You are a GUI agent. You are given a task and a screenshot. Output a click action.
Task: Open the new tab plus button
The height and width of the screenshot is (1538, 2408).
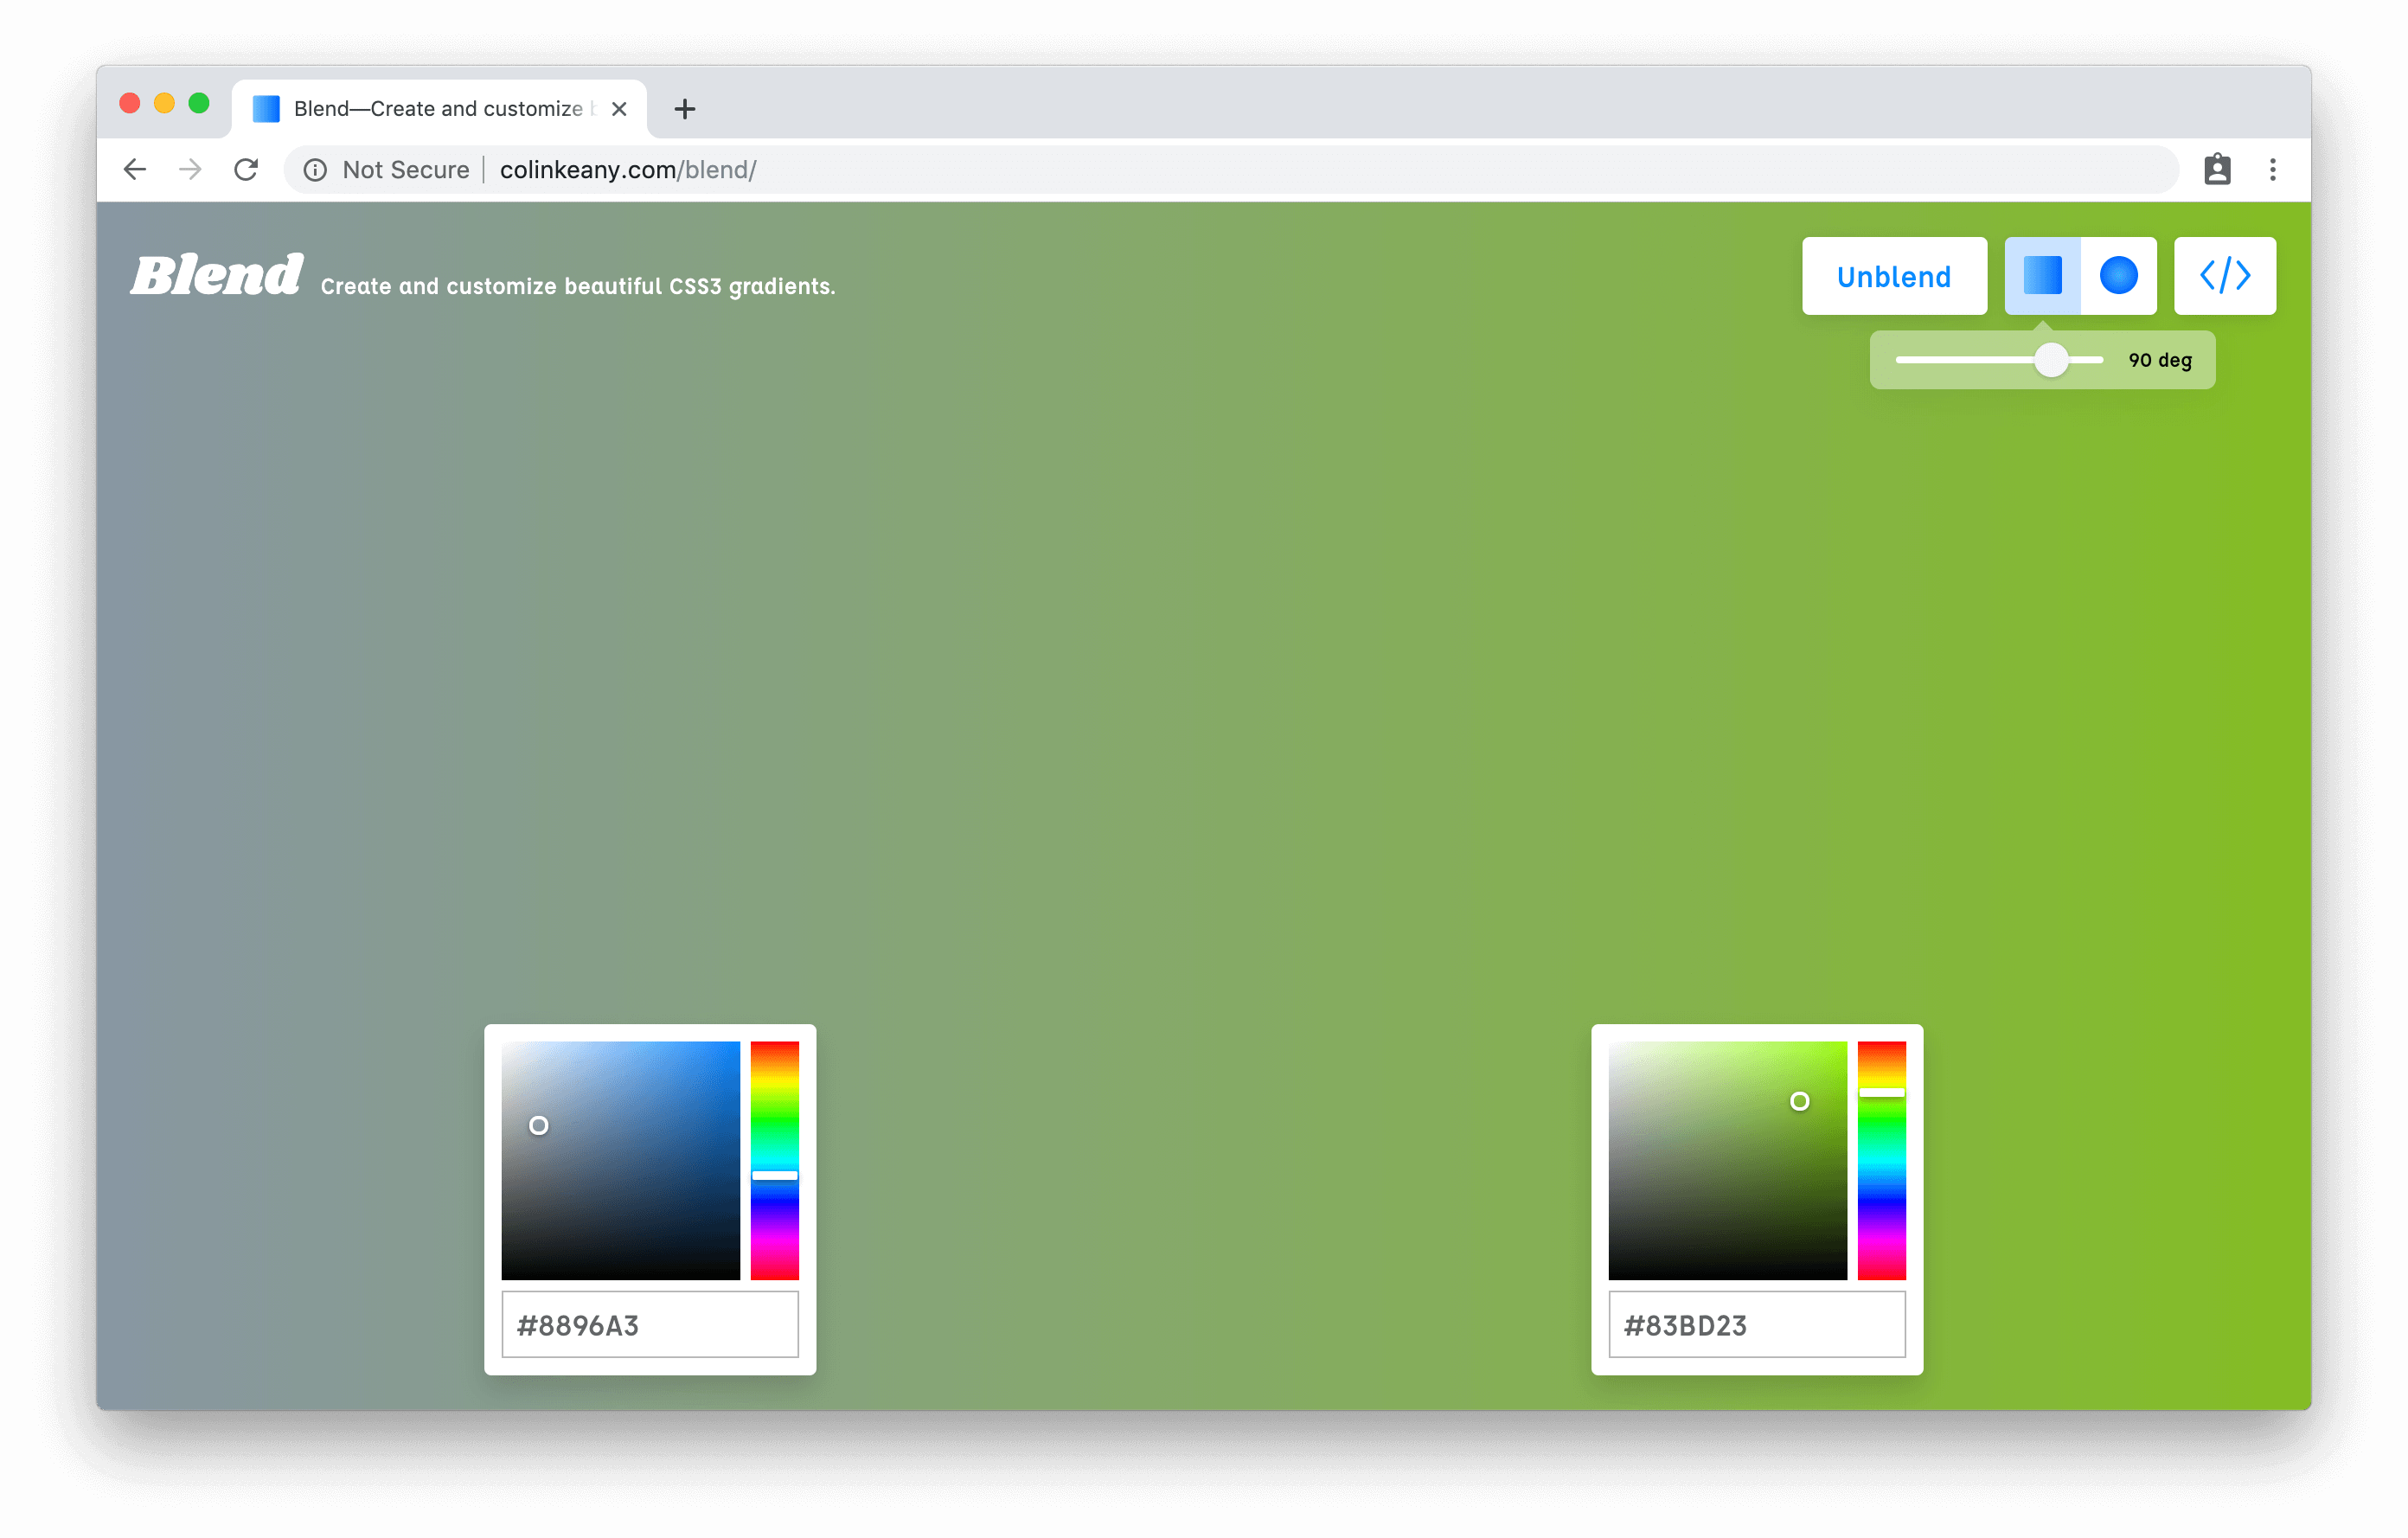pos(684,109)
